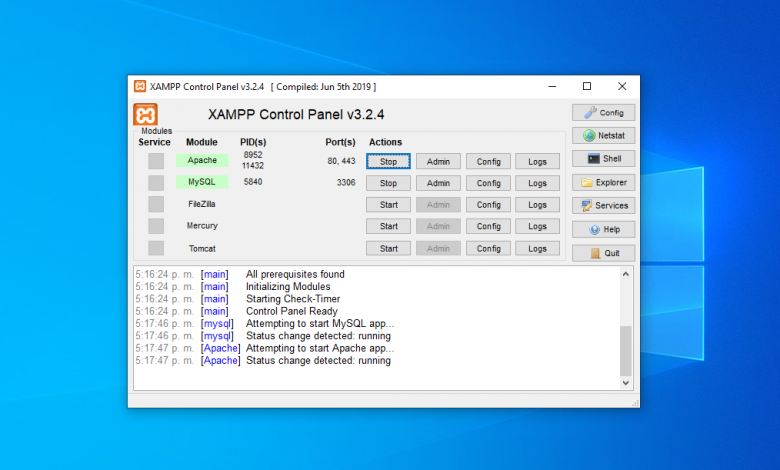The image size is (780, 470).
Task: Click the log line 'Initializing Modules'
Action: point(288,286)
